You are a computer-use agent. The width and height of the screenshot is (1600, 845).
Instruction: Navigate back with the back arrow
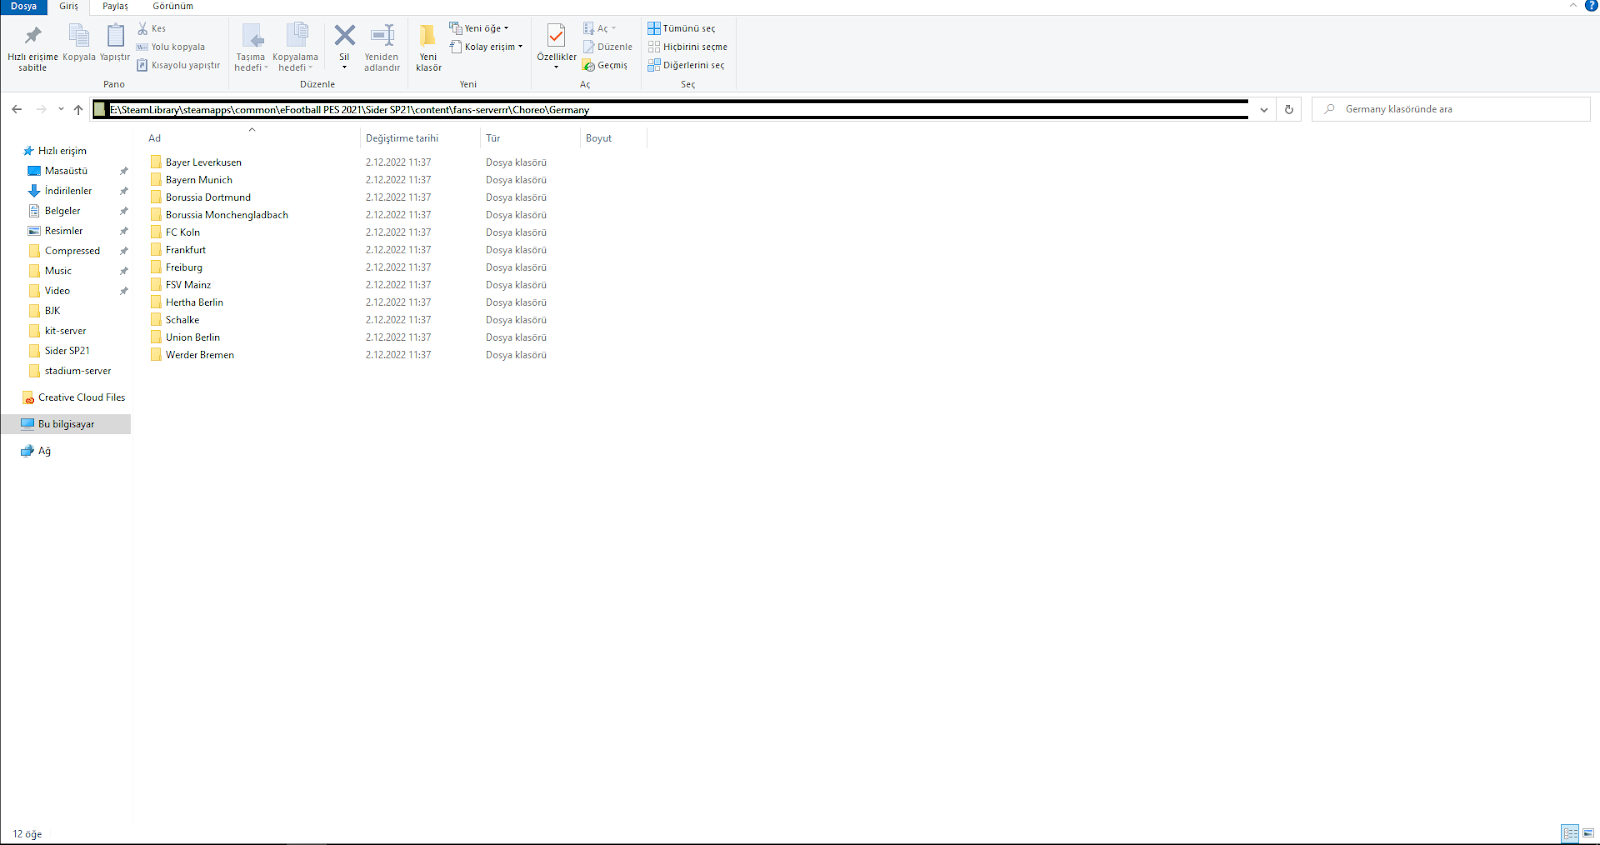[x=17, y=109]
